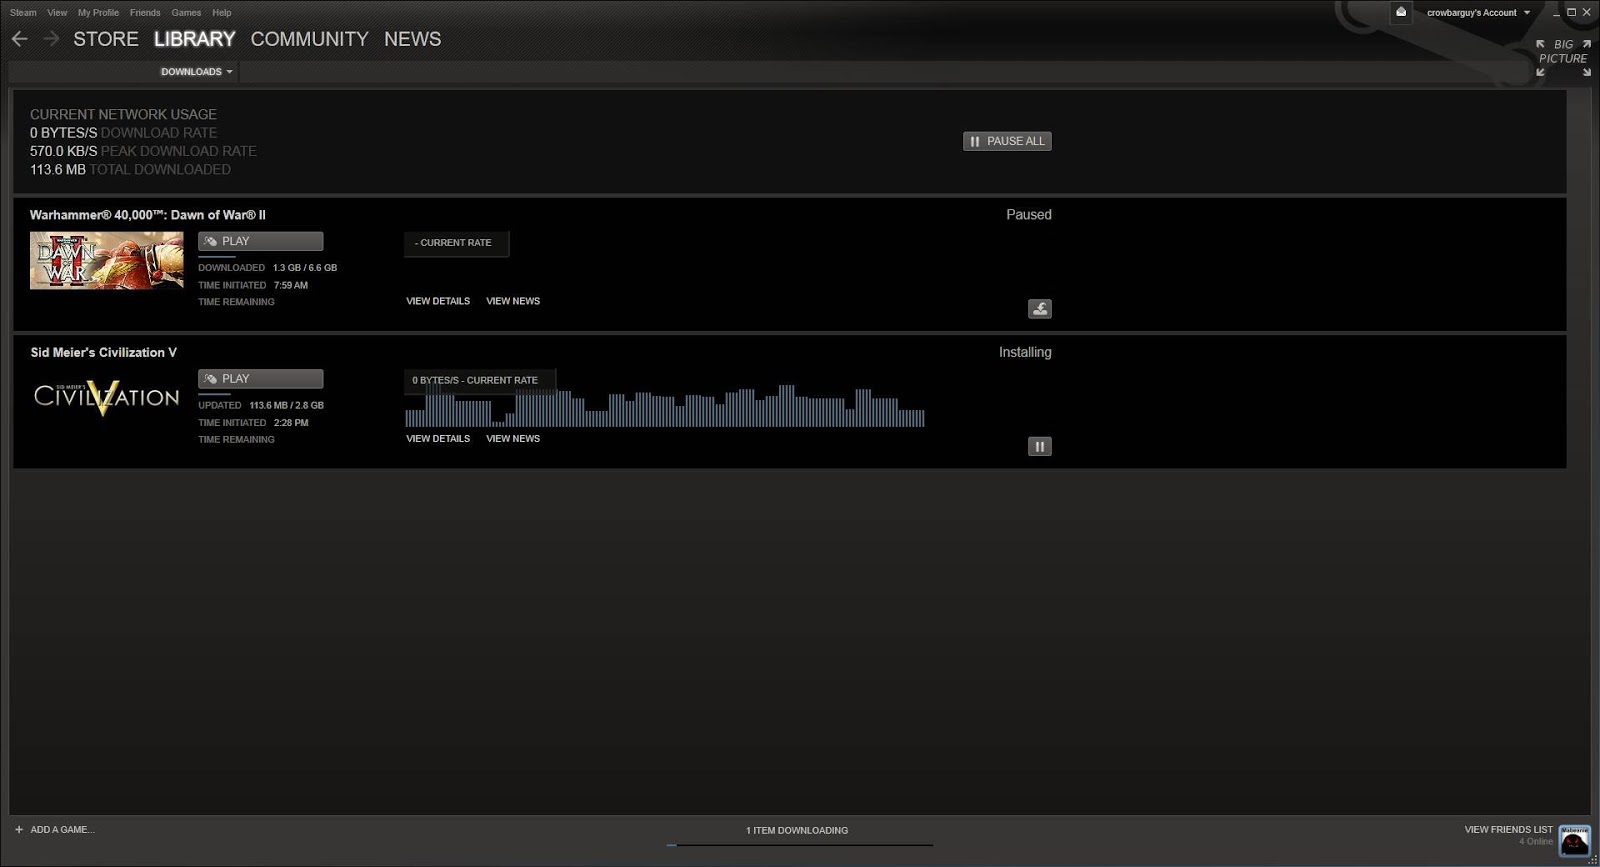This screenshot has height=867, width=1600.
Task: Open the Downloads dropdown
Action: tap(197, 72)
